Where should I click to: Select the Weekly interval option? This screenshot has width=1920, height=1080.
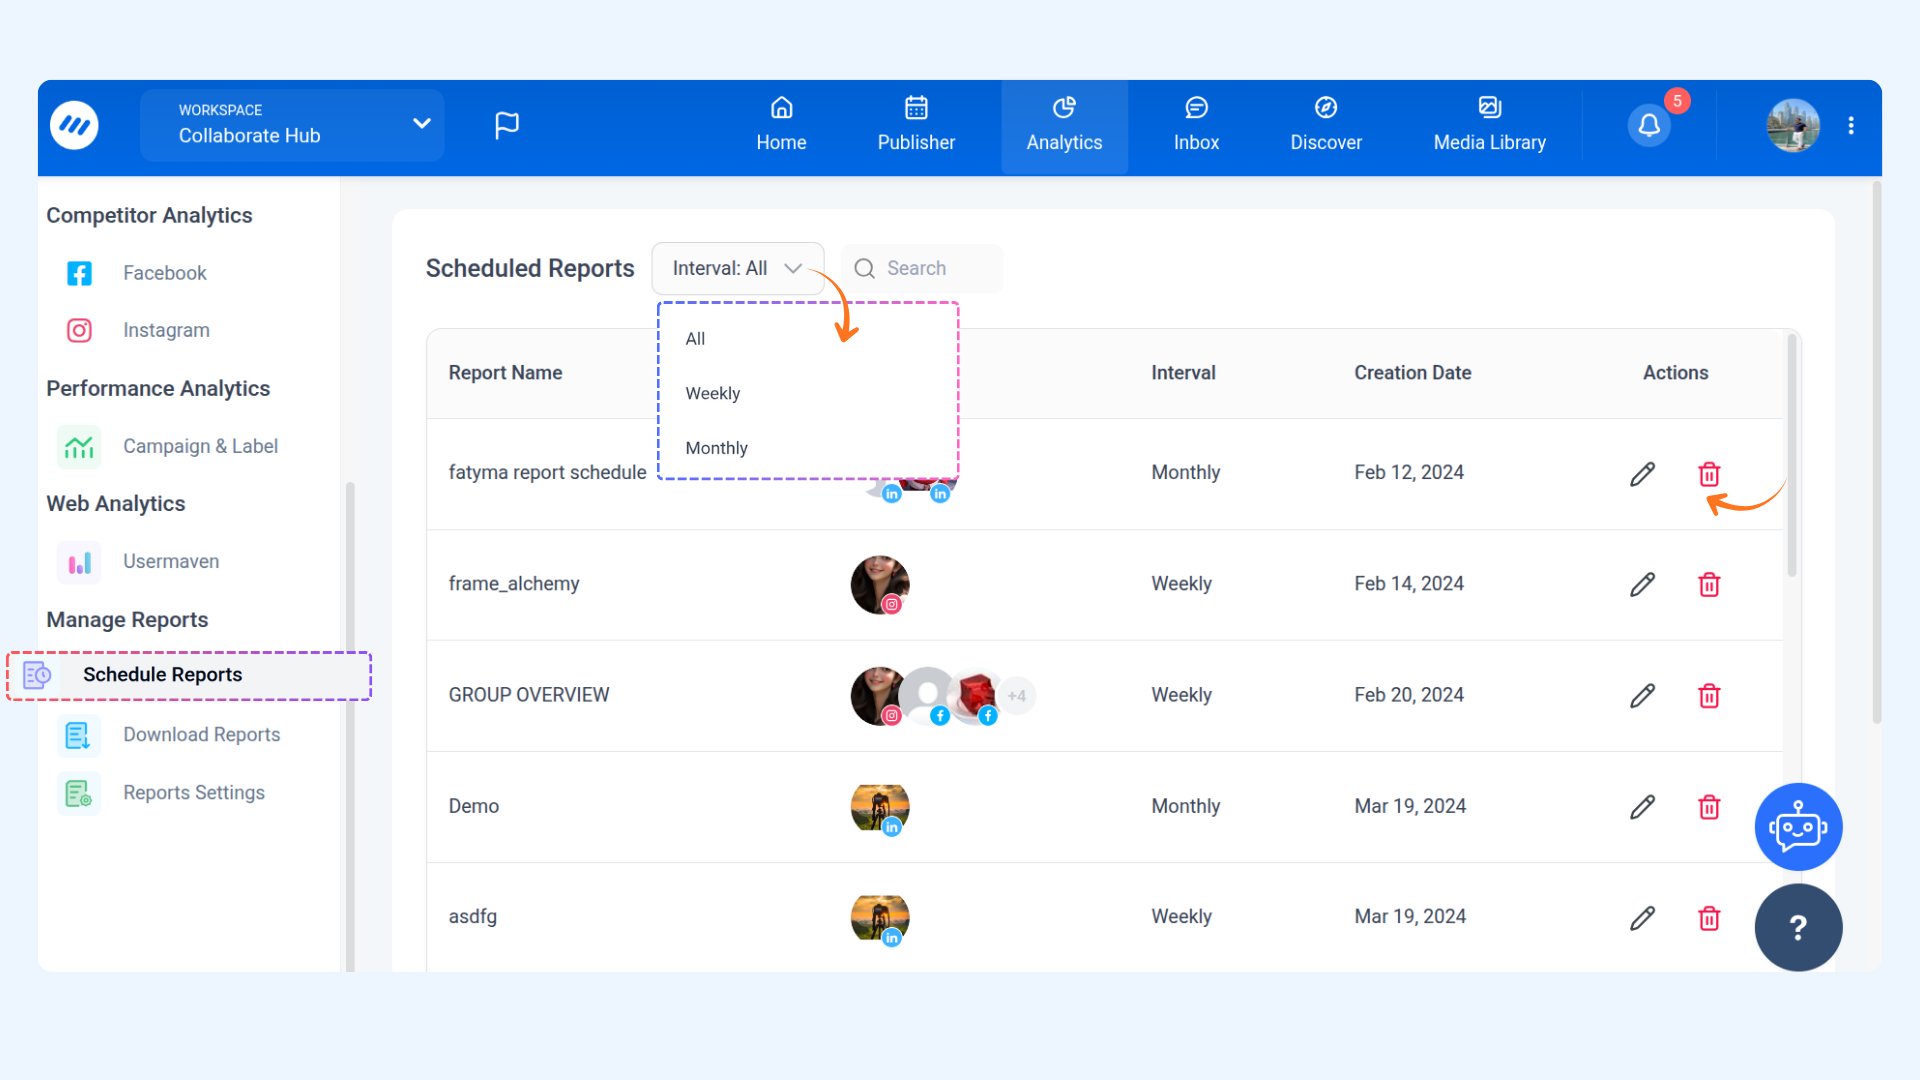(713, 393)
